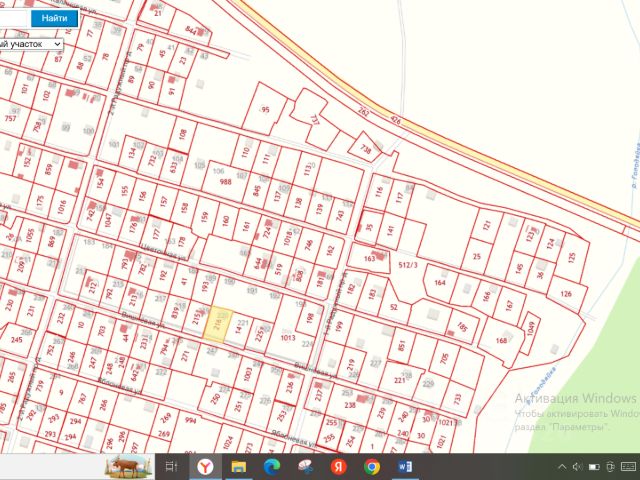
Task: Open the touch keyboard tray icon
Action: pos(628,467)
